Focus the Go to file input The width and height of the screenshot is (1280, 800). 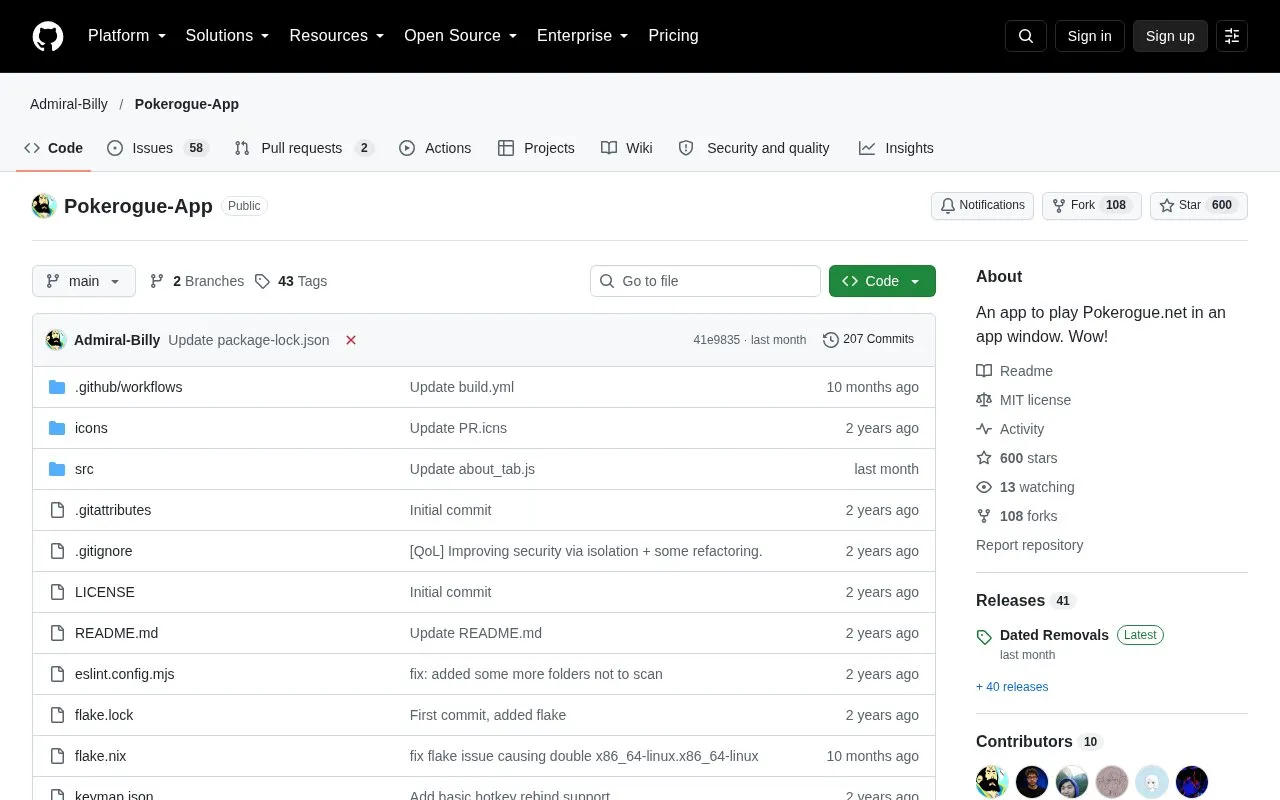pyautogui.click(x=705, y=281)
